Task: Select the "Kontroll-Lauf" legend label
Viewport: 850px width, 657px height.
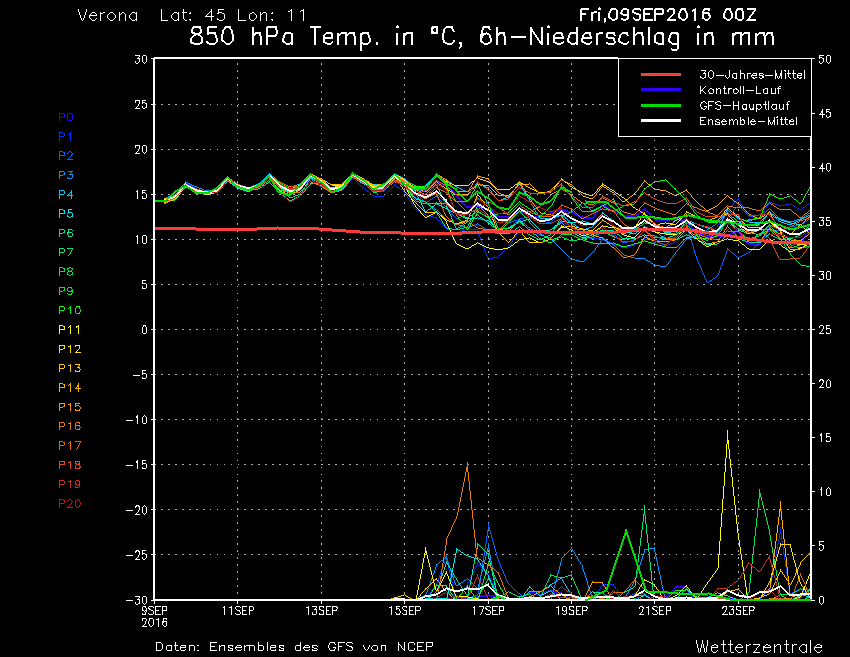Action: pos(740,90)
